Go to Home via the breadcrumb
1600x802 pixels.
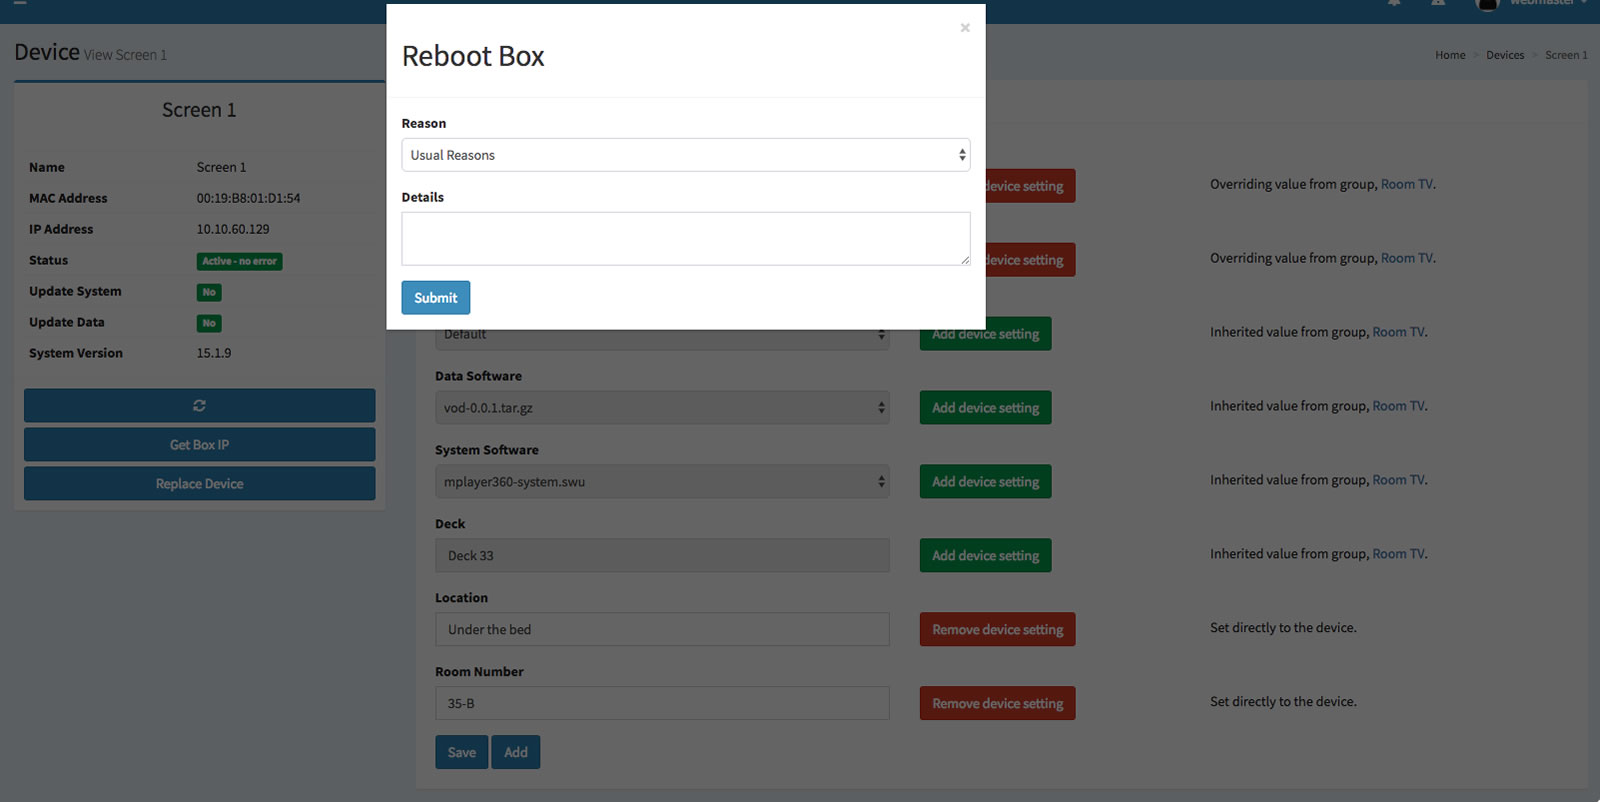point(1449,55)
